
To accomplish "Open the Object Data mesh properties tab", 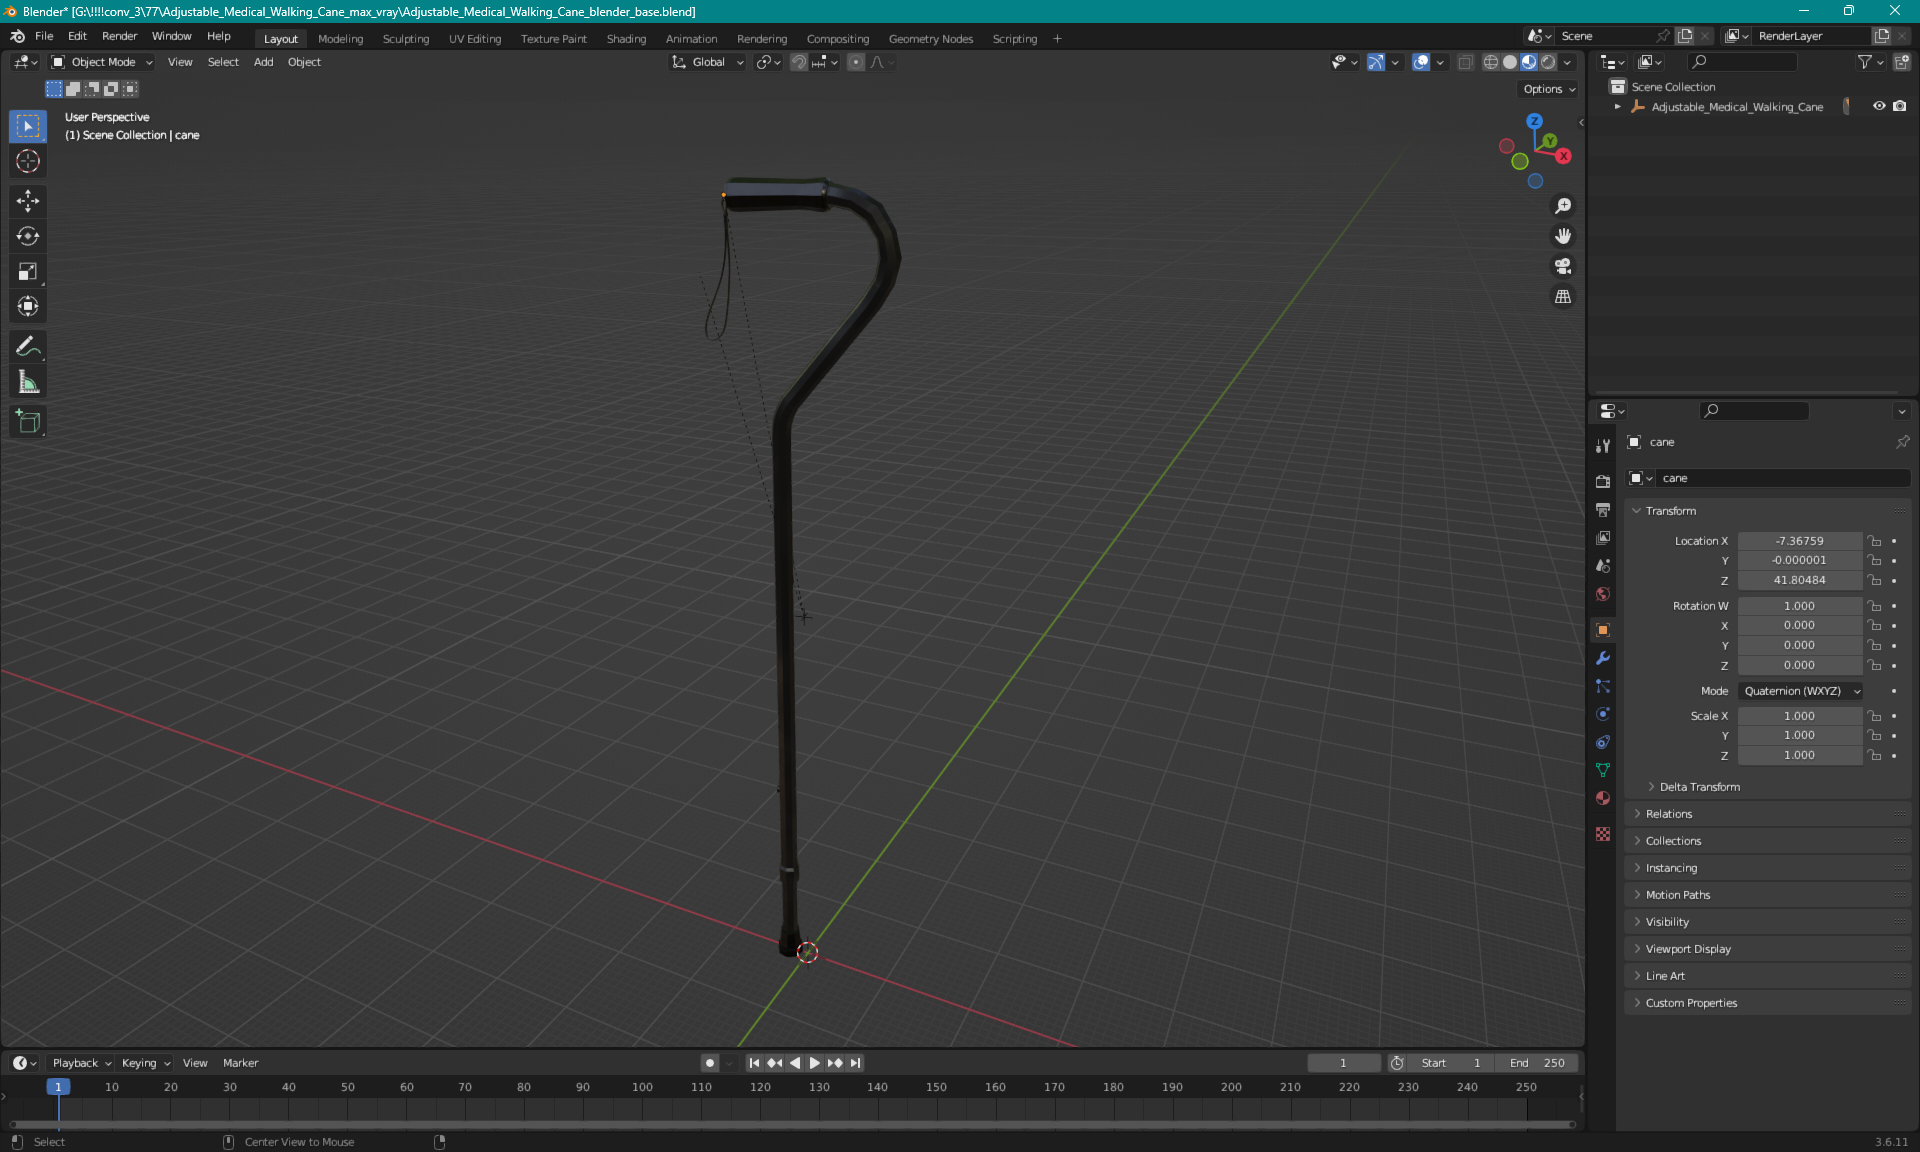I will (1603, 770).
